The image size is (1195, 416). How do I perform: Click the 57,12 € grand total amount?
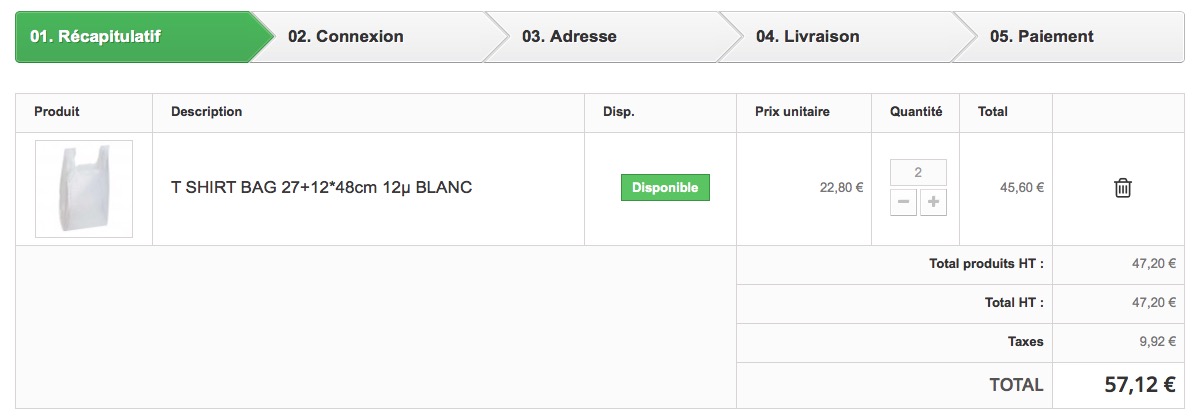(x=1133, y=385)
